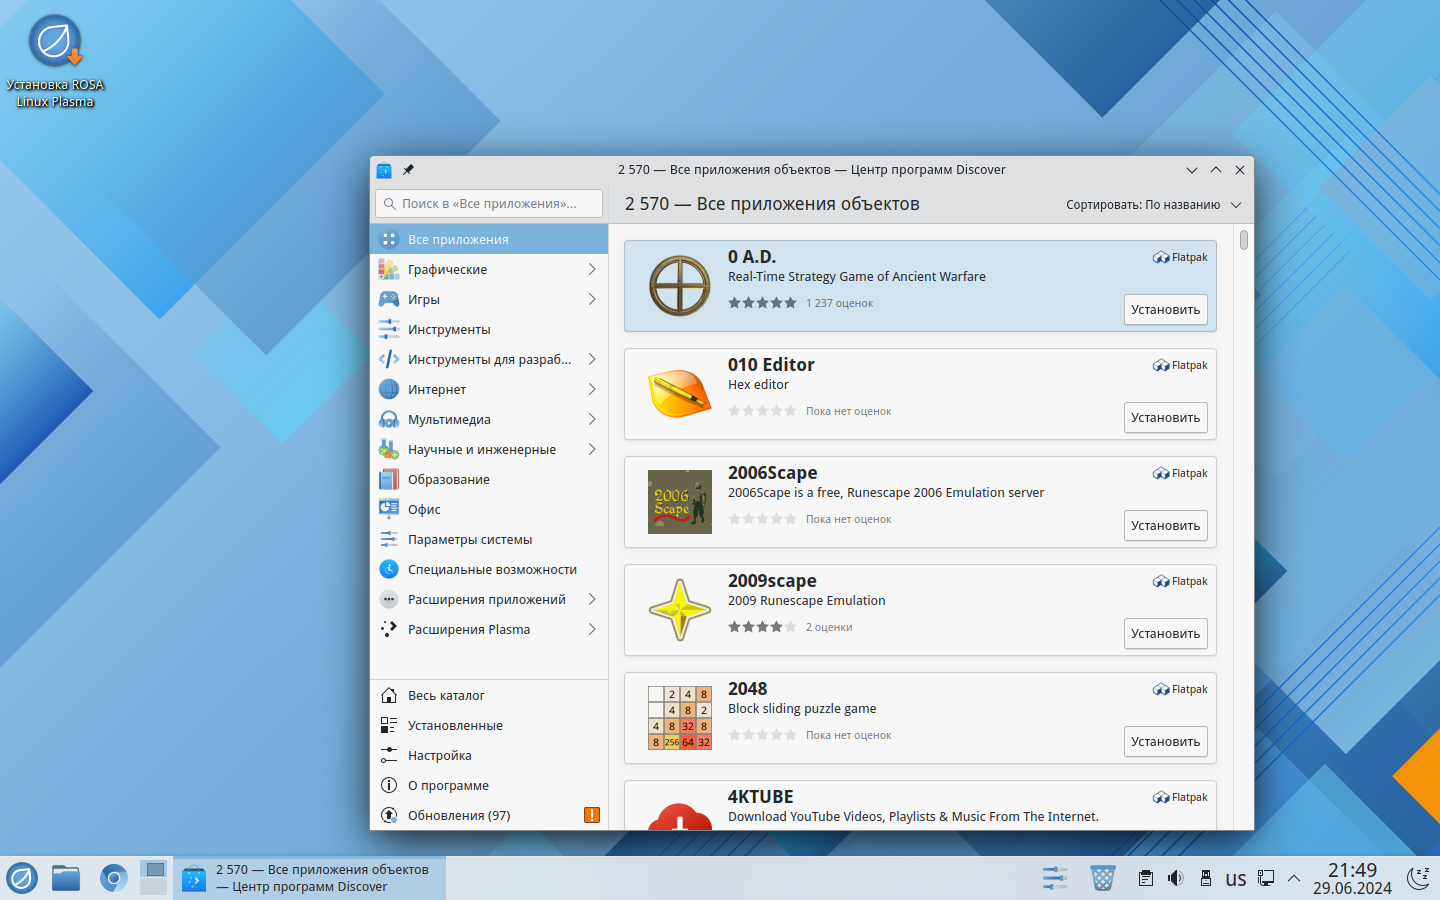The height and width of the screenshot is (900, 1440).
Task: Click the Education (Образование) category icon
Action: 389,479
